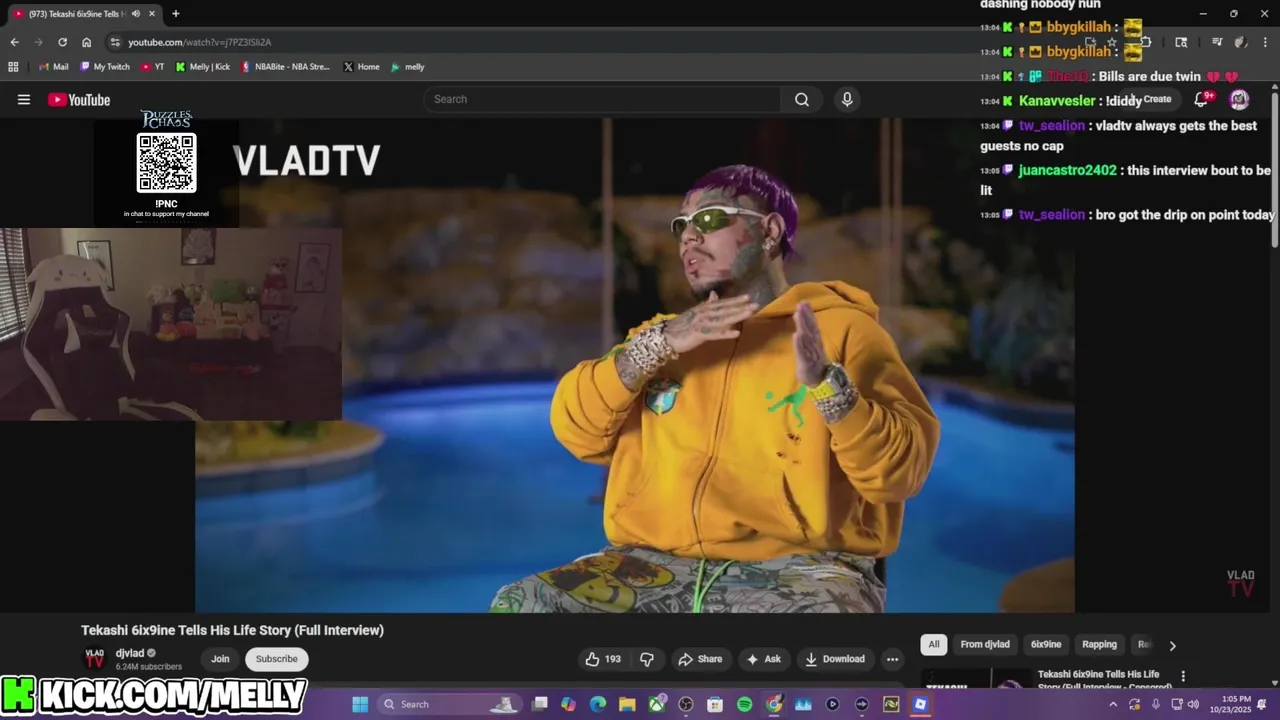1280x720 pixels.
Task: Open Copilot from the taskbar
Action: click(569, 704)
